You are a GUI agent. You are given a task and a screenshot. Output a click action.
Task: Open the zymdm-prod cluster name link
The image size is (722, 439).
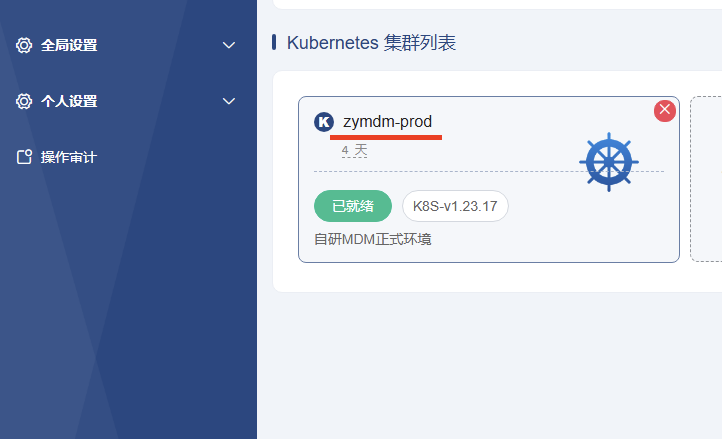[x=387, y=122]
